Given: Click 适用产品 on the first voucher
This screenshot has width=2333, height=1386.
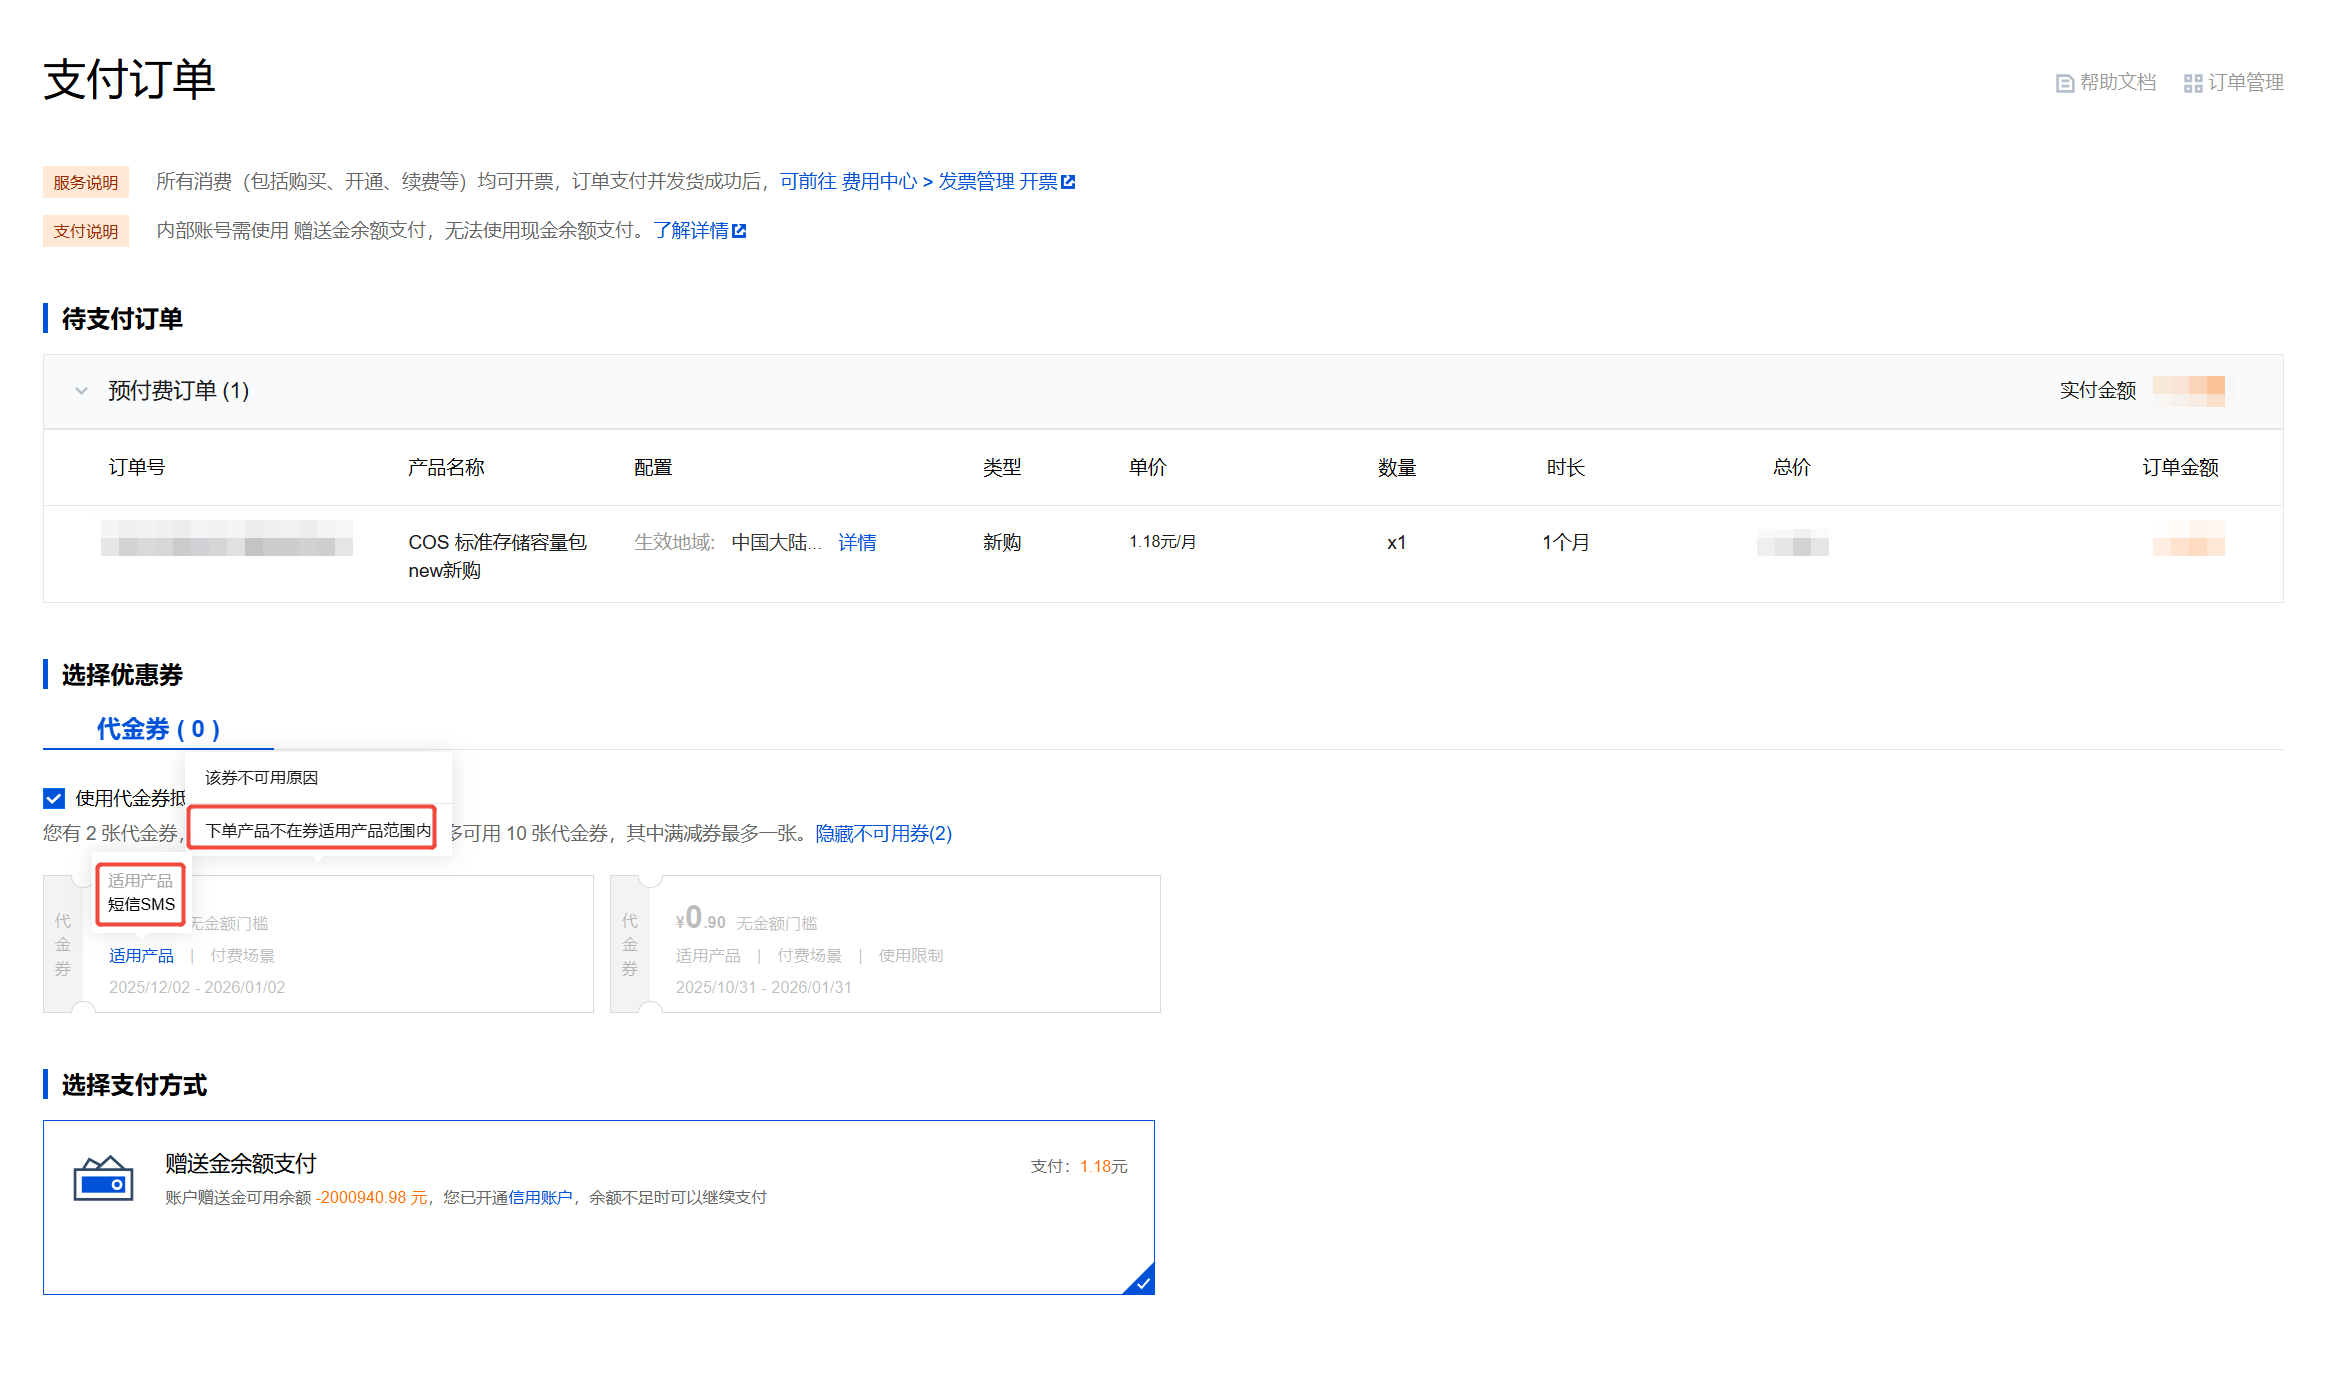Looking at the screenshot, I should click(x=141, y=956).
